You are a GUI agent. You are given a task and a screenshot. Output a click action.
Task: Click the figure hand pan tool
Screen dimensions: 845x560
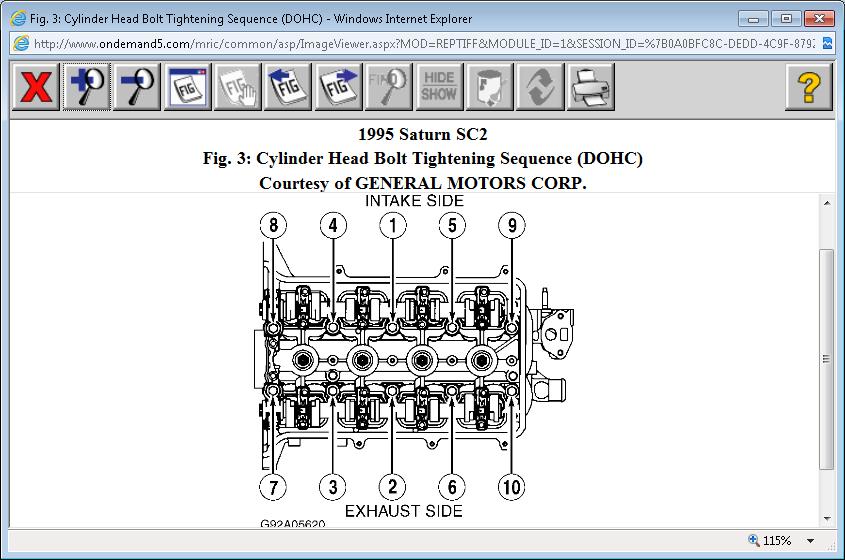click(x=238, y=87)
